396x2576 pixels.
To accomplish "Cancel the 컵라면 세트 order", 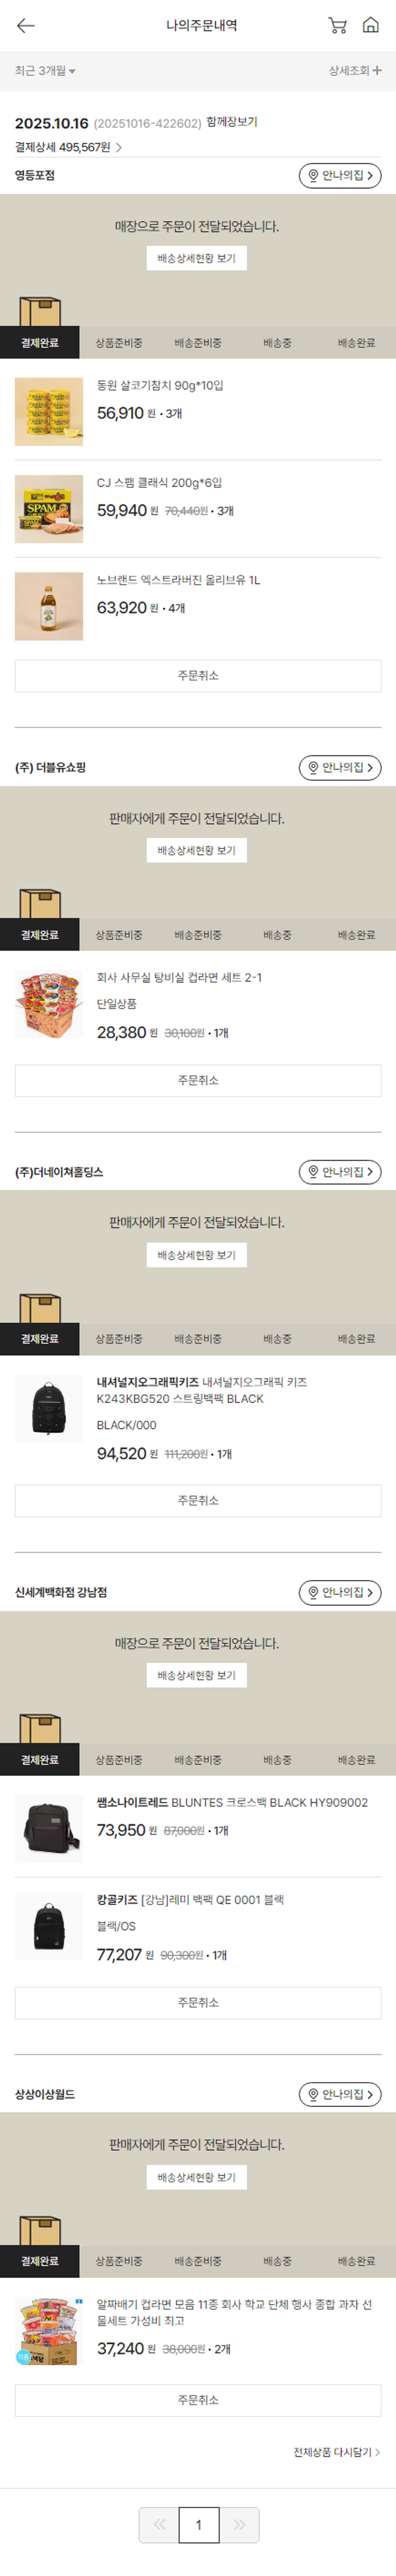I will point(198,1080).
